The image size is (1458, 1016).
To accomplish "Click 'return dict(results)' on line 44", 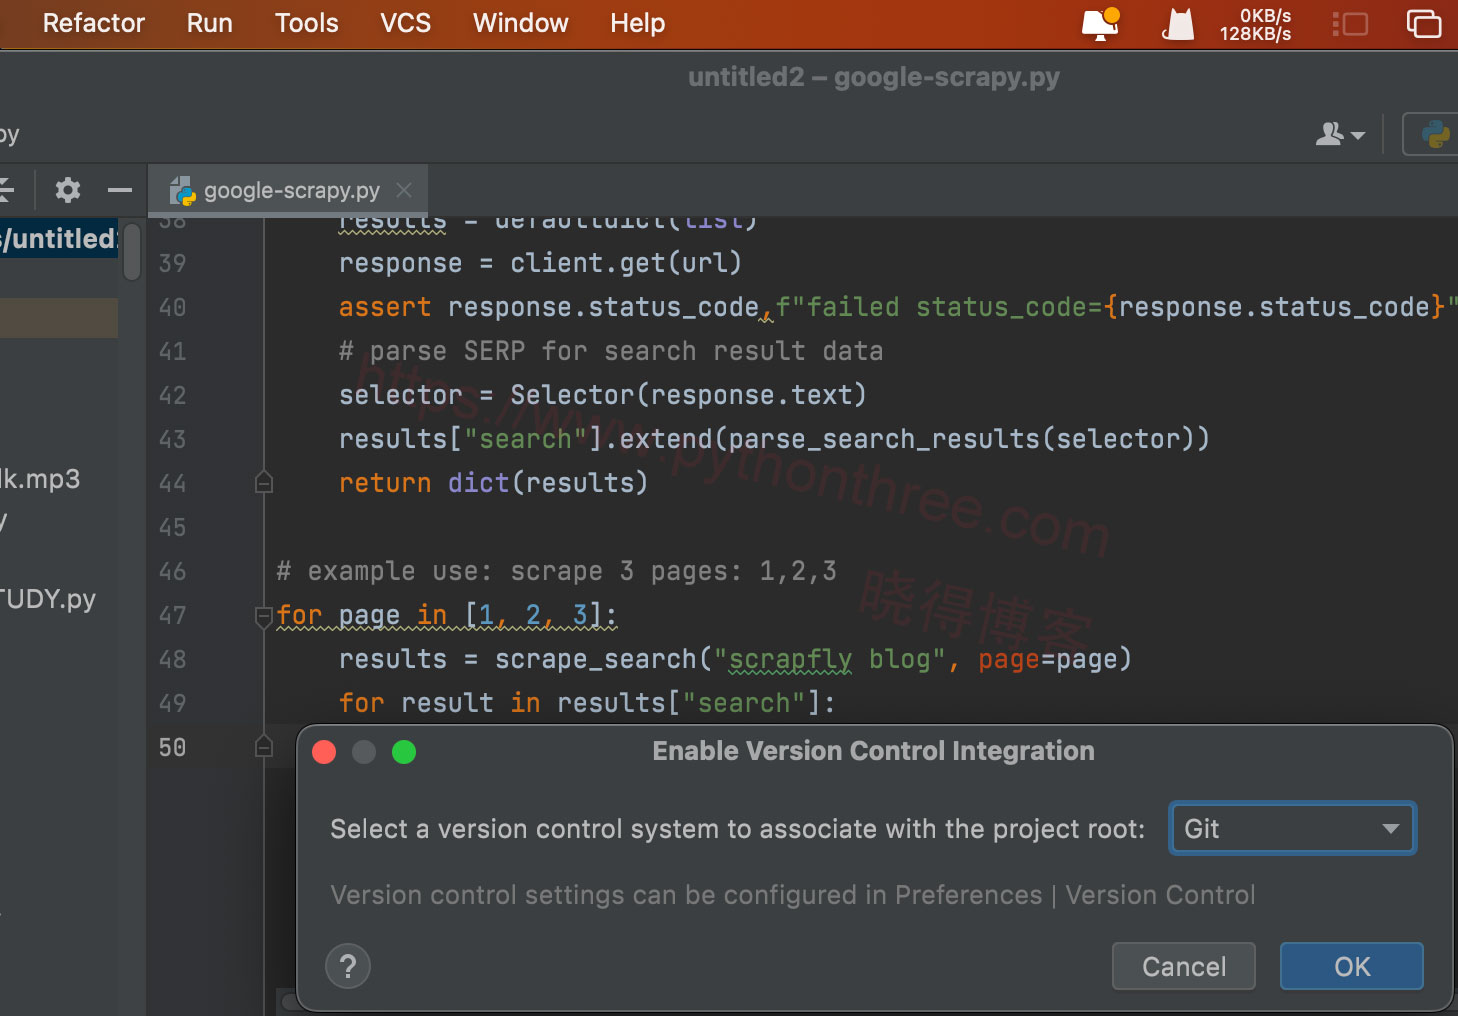I will 493,483.
